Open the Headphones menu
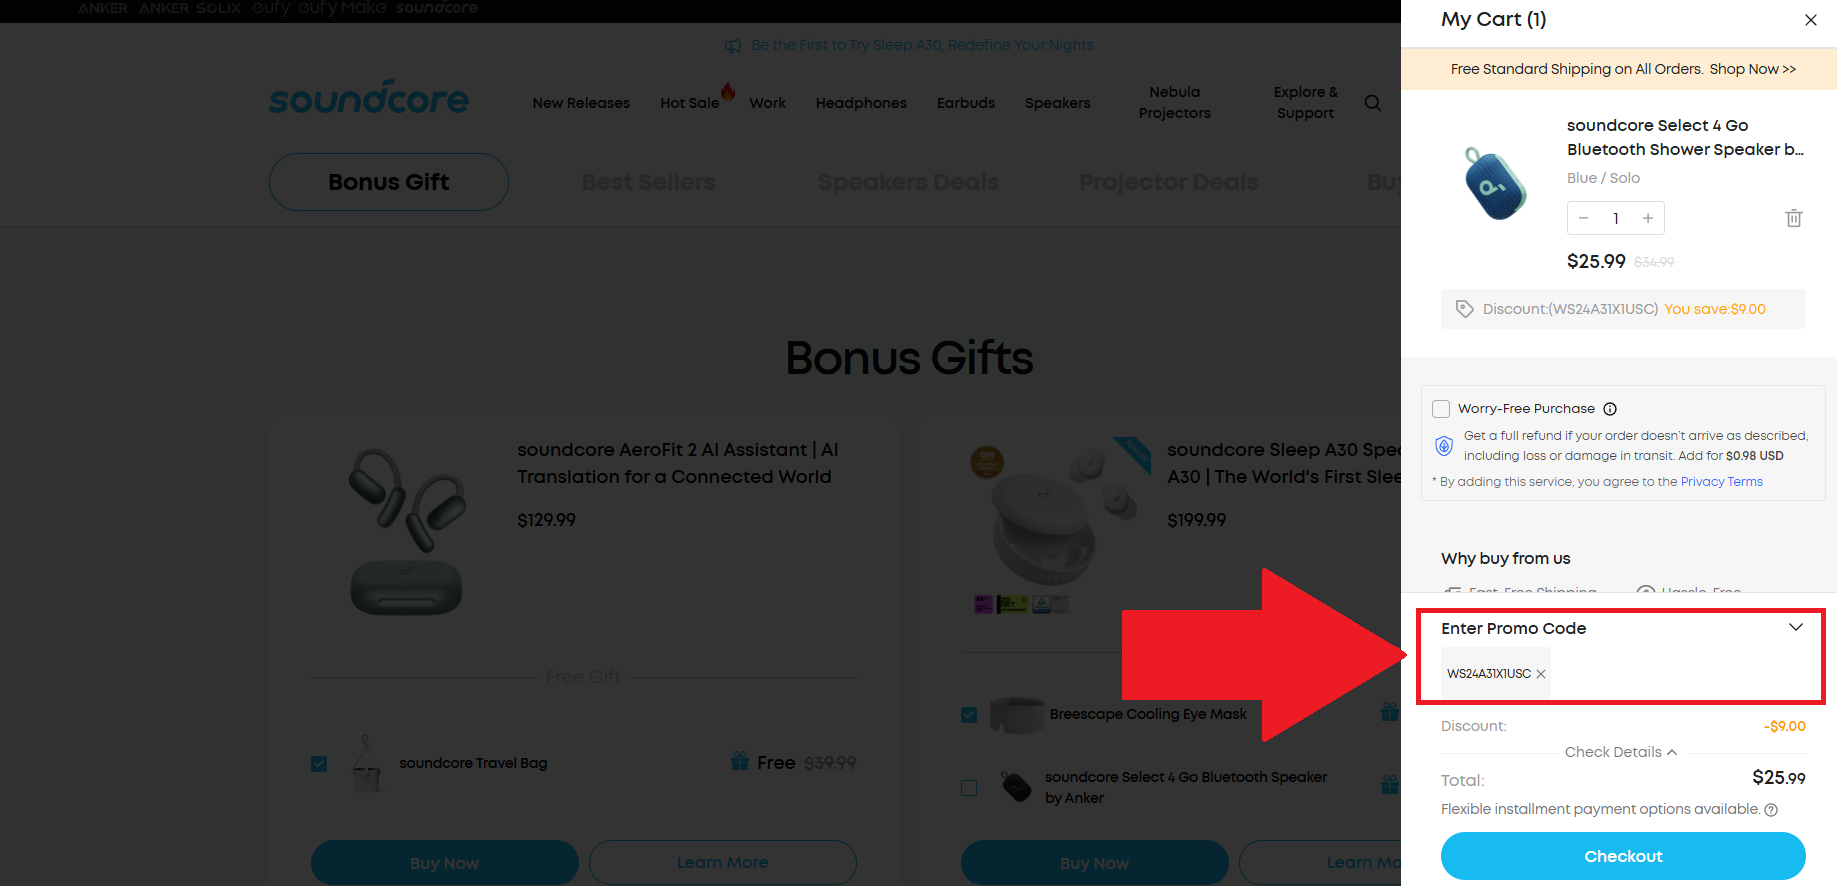This screenshot has height=886, width=1837. click(861, 103)
